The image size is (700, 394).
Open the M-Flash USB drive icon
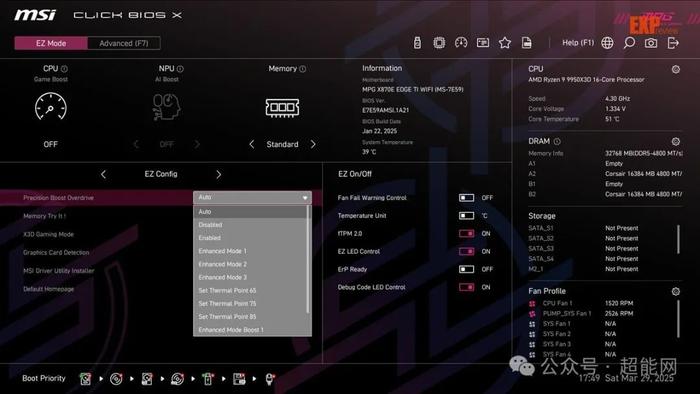point(417,43)
